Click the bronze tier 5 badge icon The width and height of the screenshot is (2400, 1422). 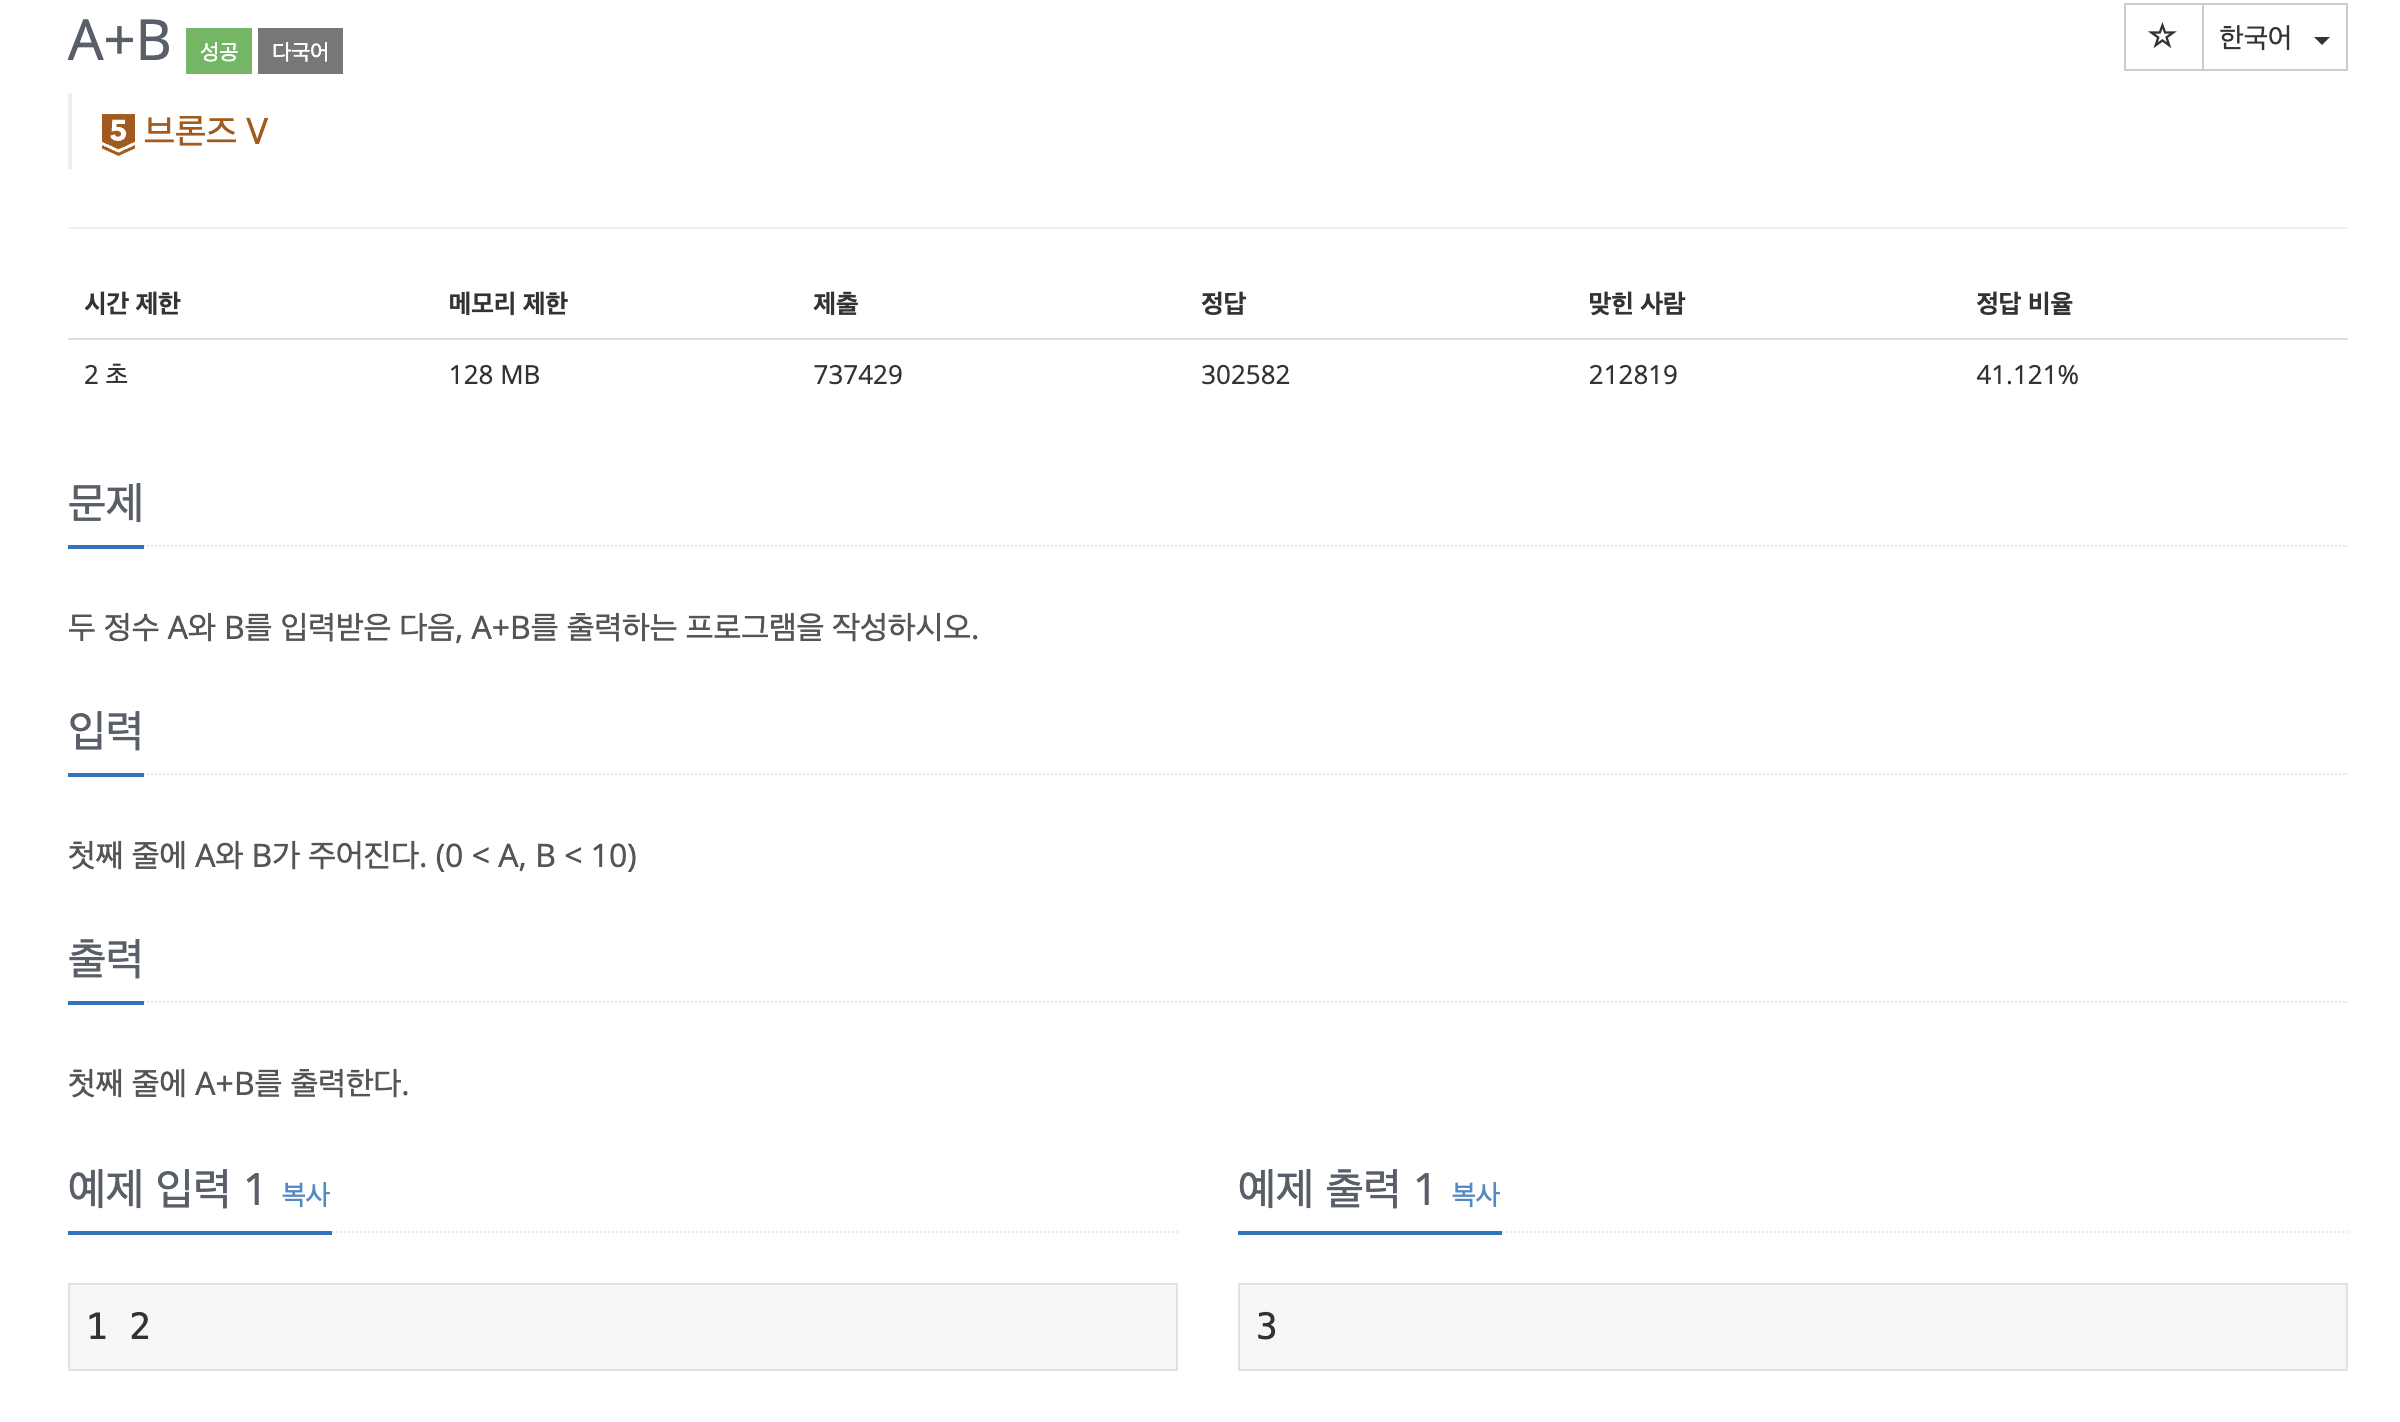pyautogui.click(x=118, y=133)
